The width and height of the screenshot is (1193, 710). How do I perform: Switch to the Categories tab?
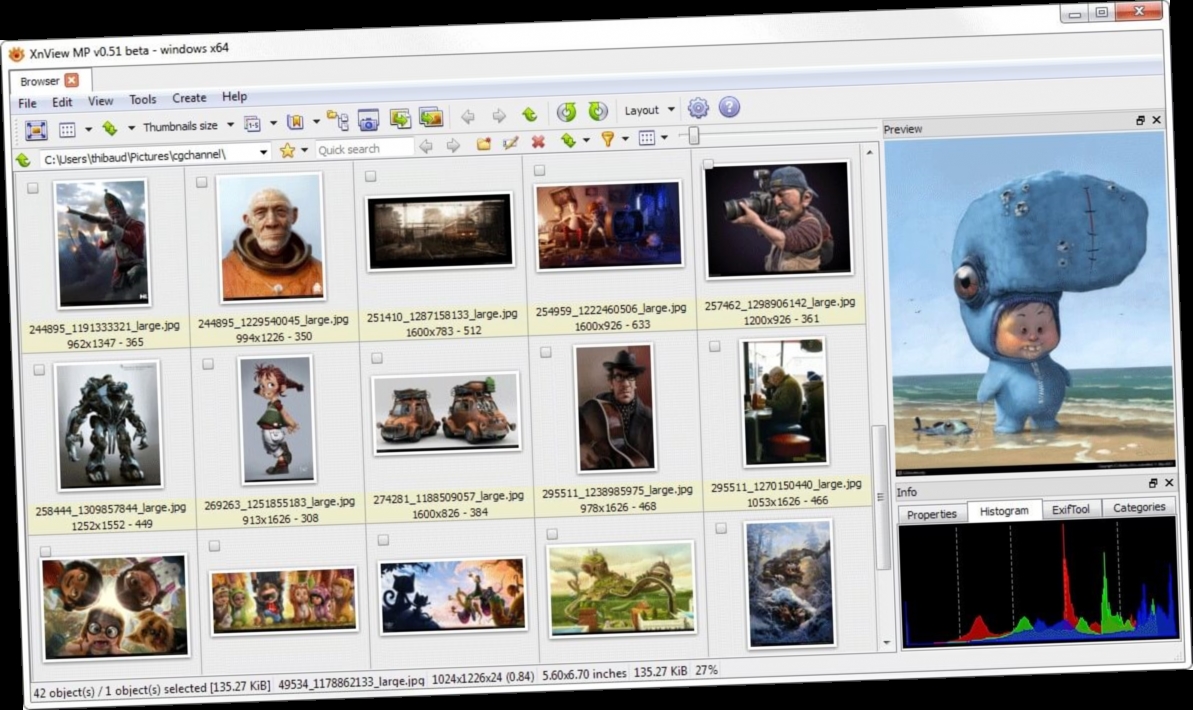click(1138, 507)
